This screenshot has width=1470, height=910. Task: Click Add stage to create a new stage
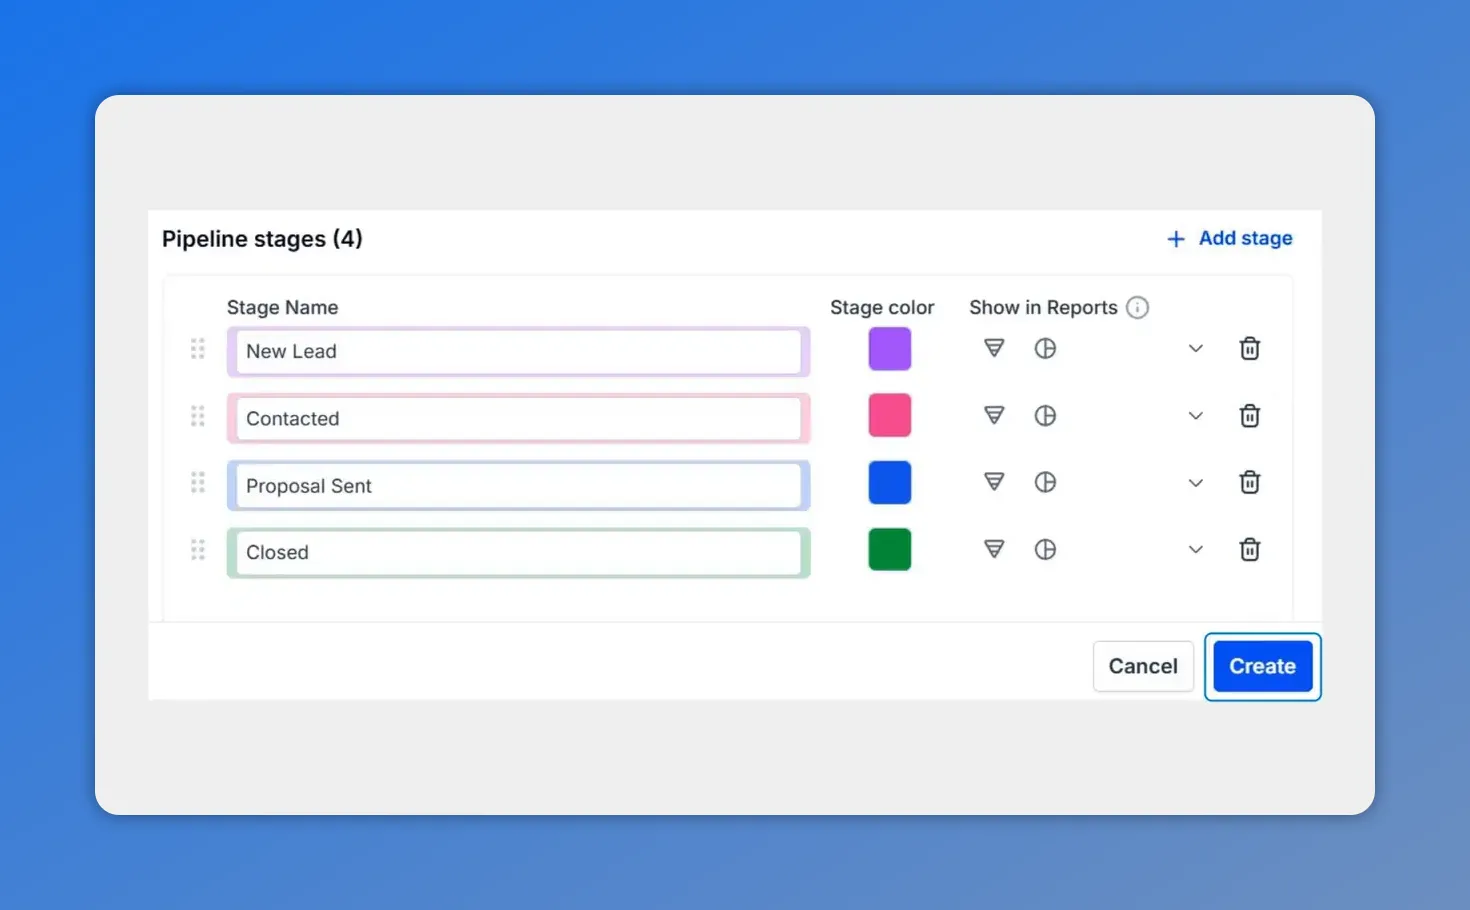point(1229,238)
